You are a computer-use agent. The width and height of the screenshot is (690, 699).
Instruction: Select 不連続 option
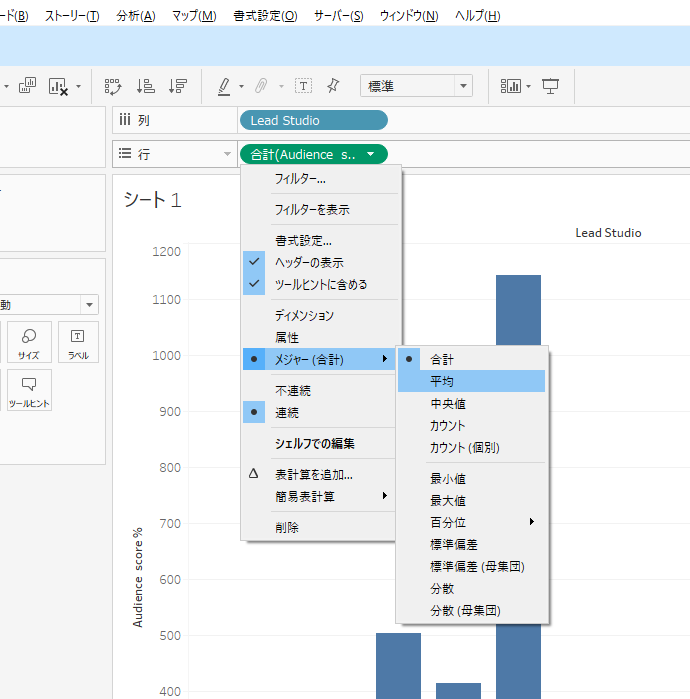(319, 391)
